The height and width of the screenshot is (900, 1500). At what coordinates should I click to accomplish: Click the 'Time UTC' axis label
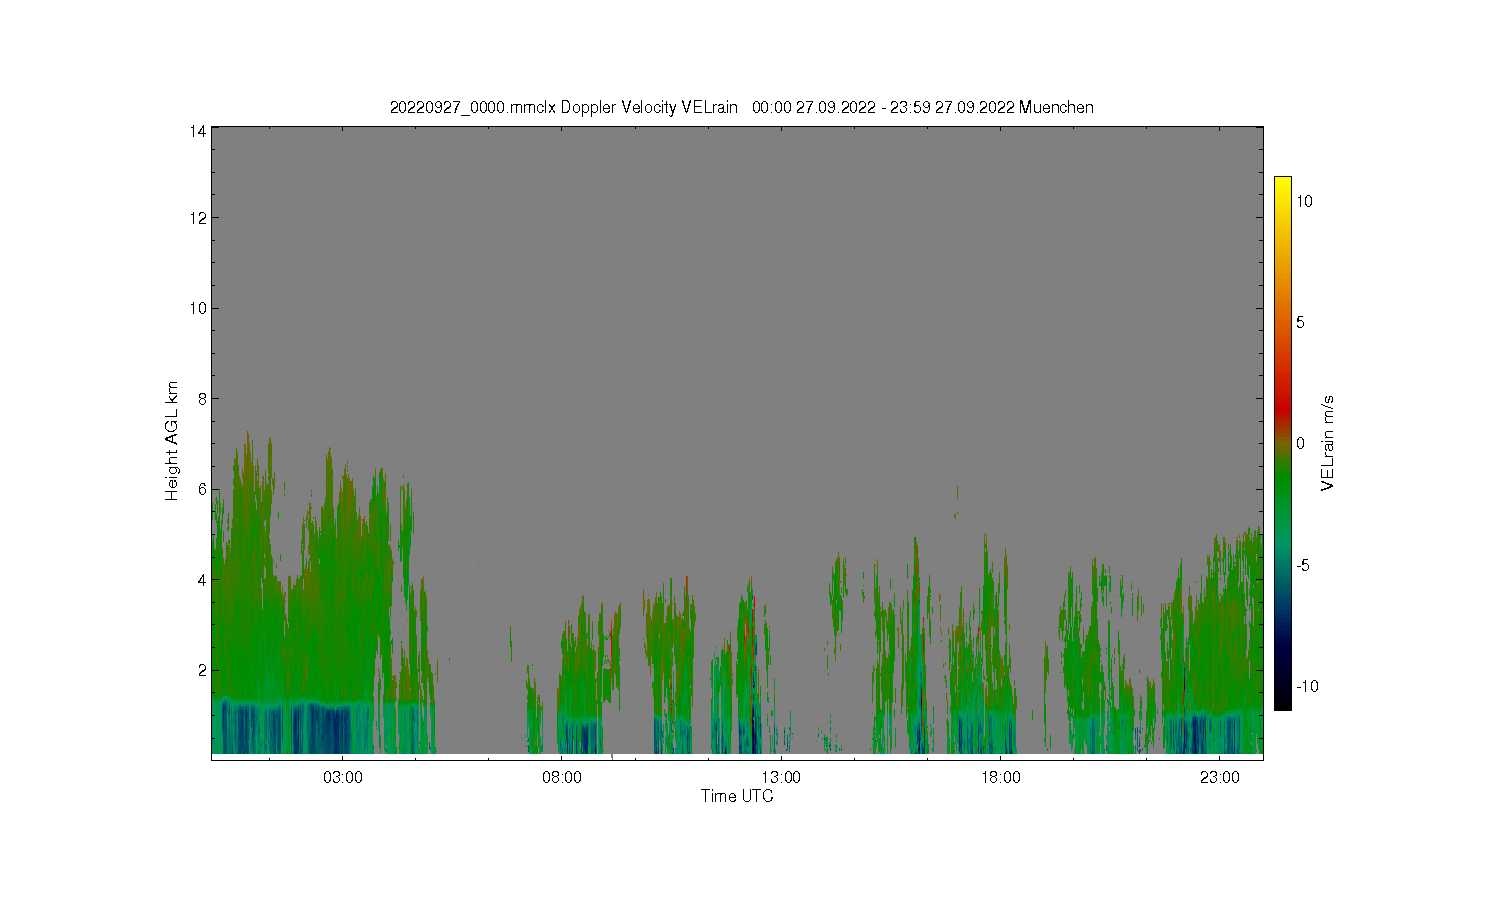click(x=737, y=796)
